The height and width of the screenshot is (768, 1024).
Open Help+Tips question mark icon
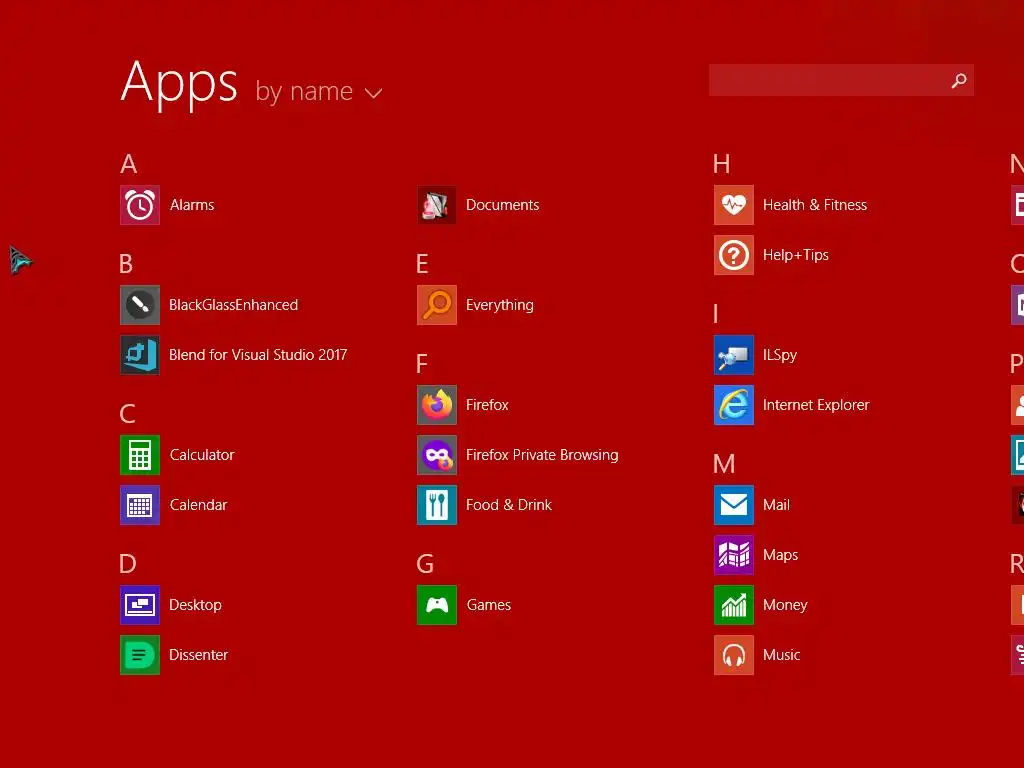734,255
